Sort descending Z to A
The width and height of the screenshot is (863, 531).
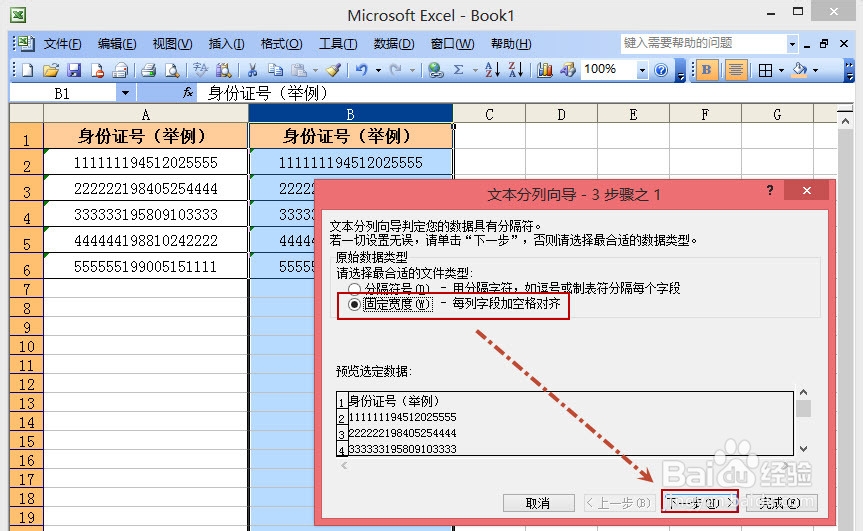(516, 70)
